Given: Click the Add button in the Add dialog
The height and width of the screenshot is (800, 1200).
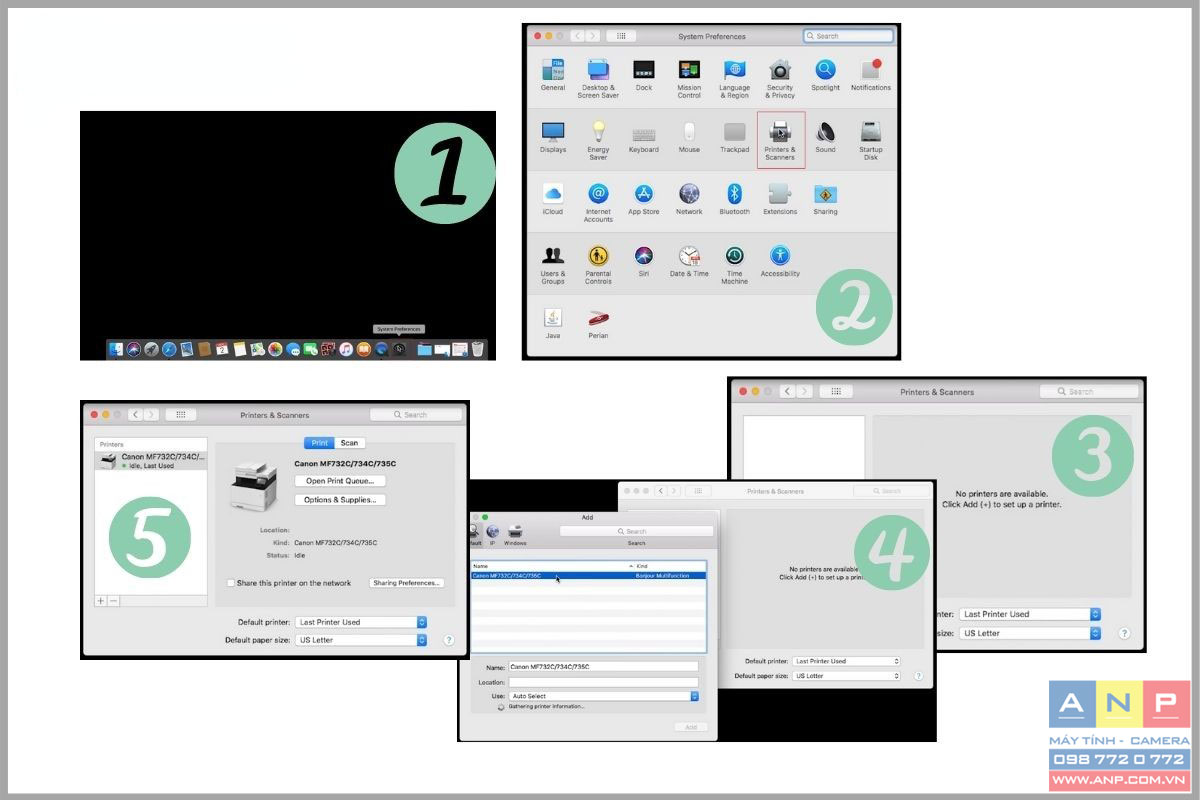Looking at the screenshot, I should [x=691, y=727].
